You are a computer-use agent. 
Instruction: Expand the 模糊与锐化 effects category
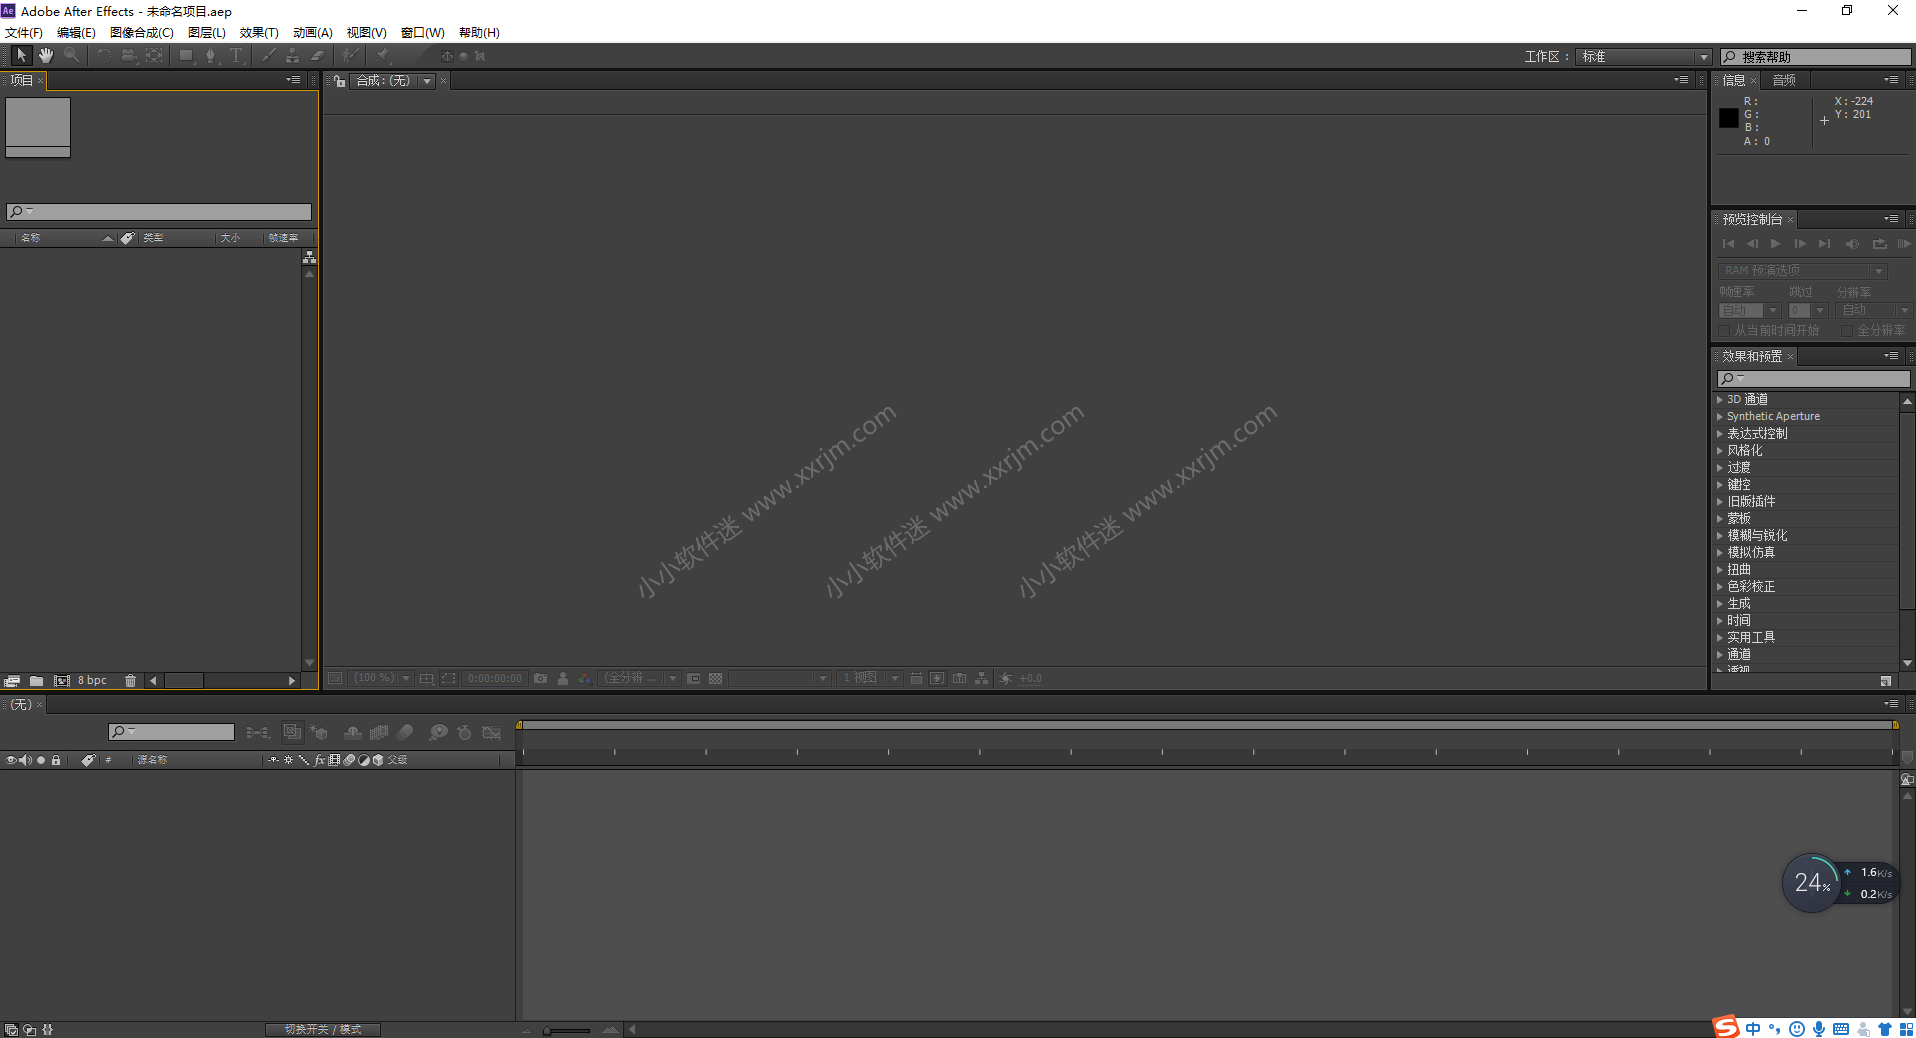pyautogui.click(x=1720, y=535)
